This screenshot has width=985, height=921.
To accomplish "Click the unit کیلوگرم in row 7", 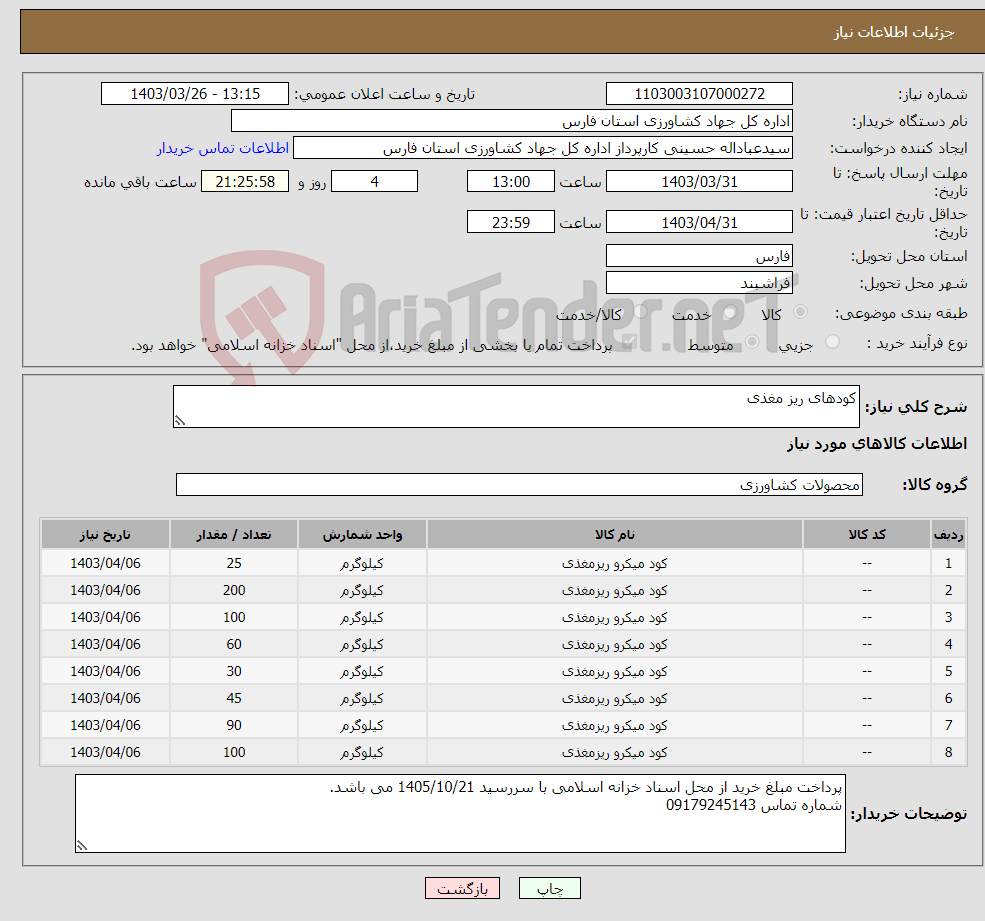I will [362, 726].
